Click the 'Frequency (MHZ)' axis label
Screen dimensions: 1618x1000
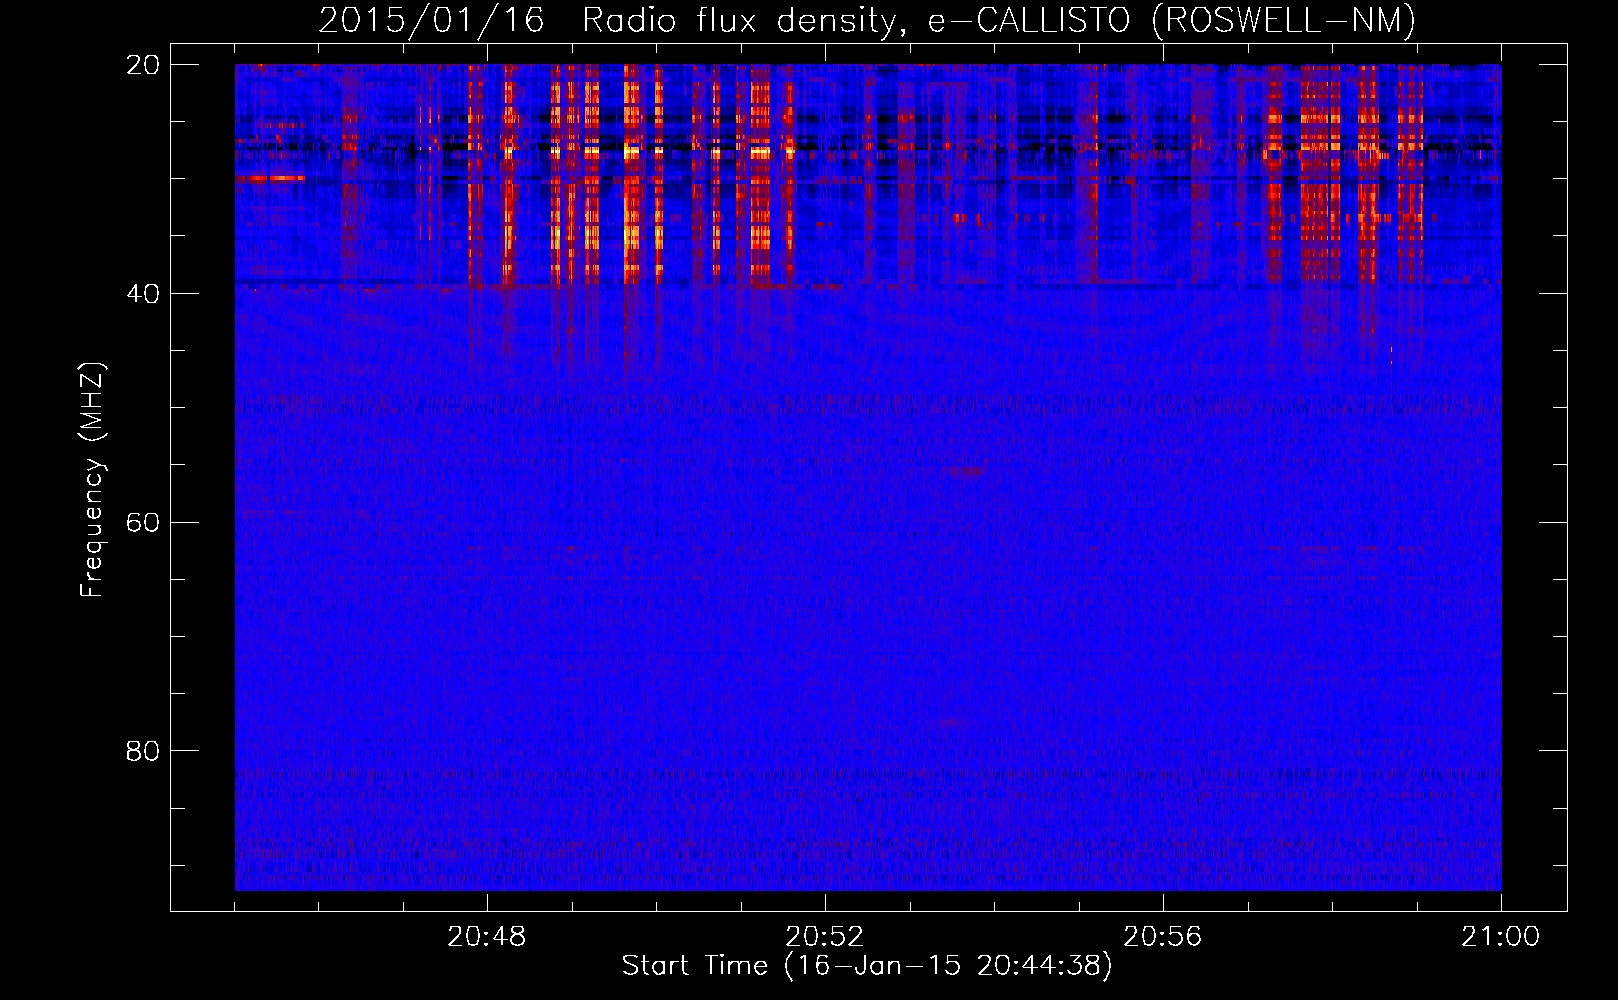tap(92, 480)
